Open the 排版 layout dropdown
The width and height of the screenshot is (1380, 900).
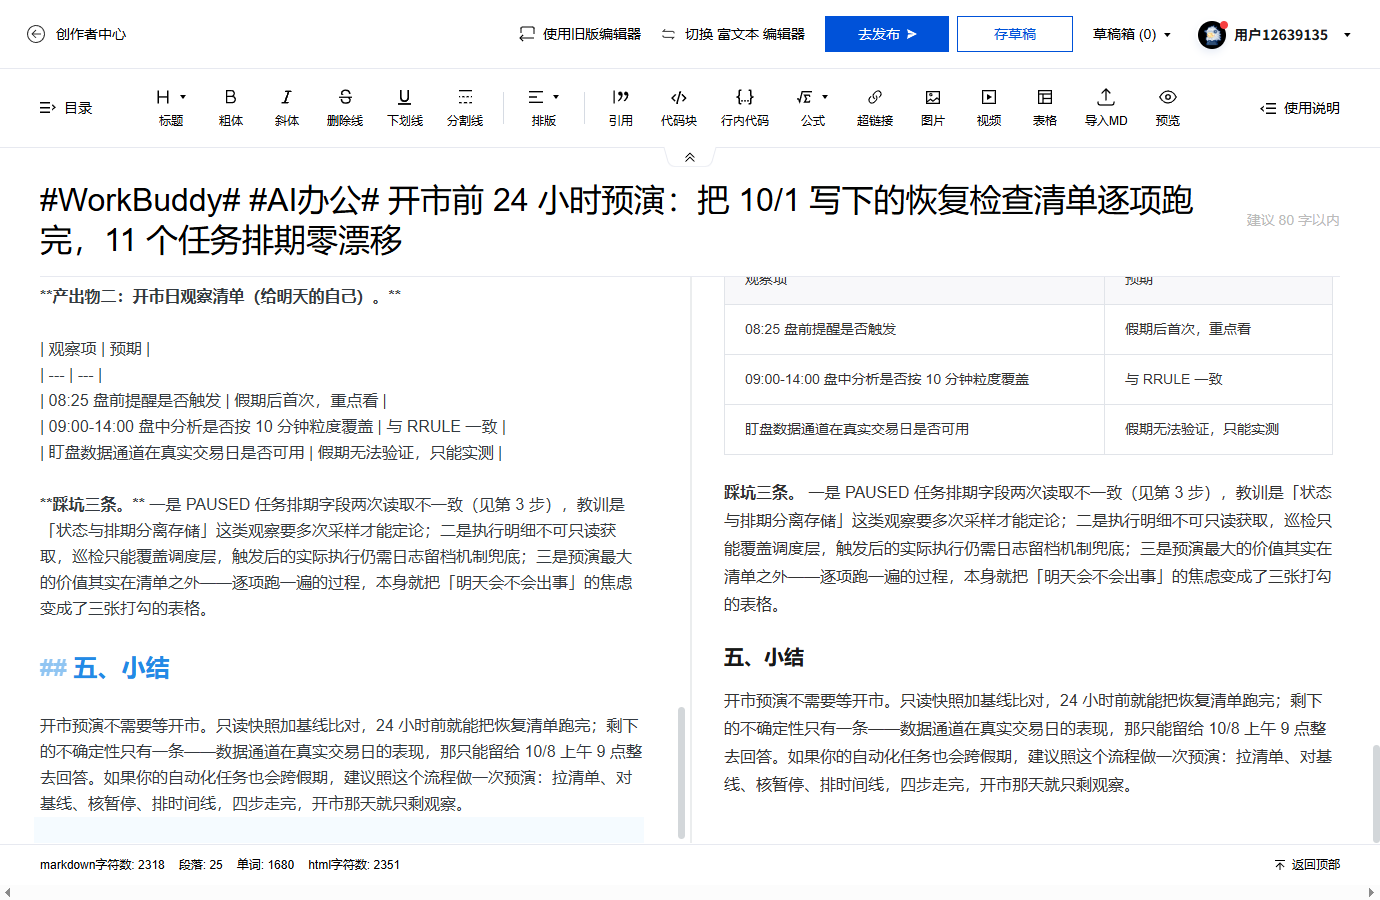pos(544,108)
